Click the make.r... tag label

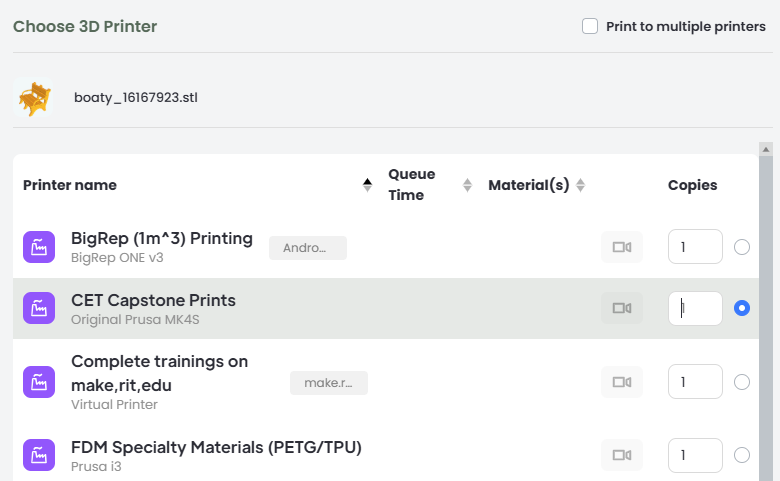click(329, 383)
